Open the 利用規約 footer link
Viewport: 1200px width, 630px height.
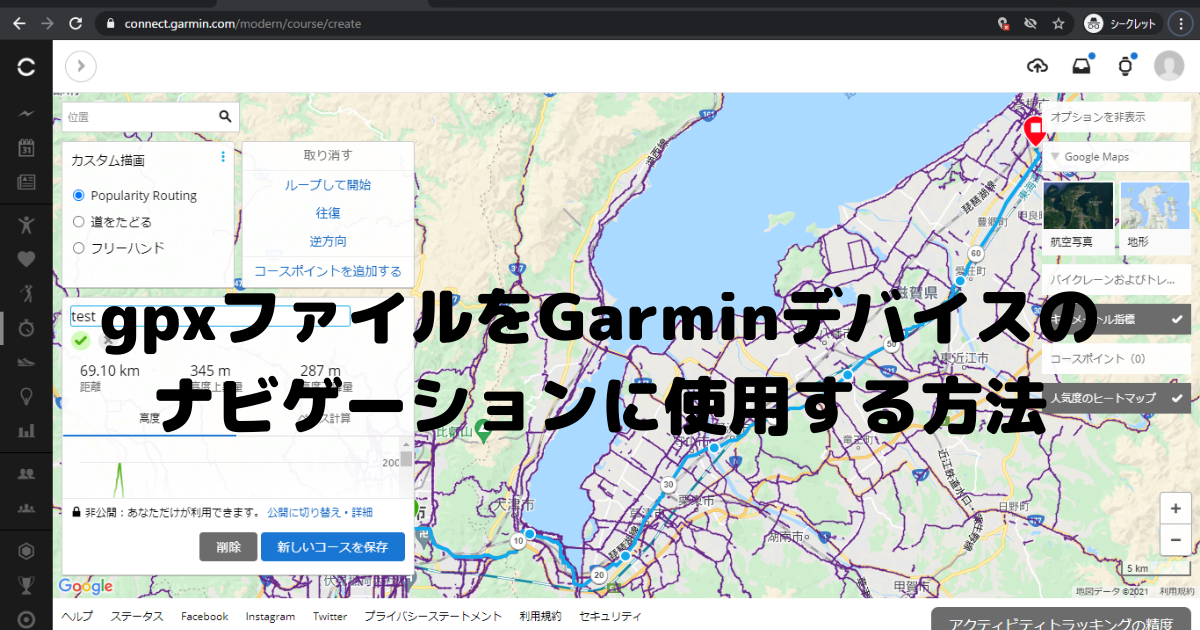pos(541,616)
